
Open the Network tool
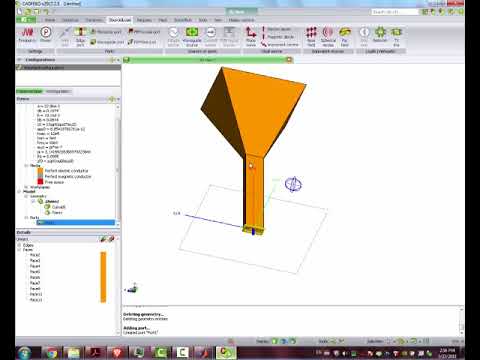click(380, 35)
